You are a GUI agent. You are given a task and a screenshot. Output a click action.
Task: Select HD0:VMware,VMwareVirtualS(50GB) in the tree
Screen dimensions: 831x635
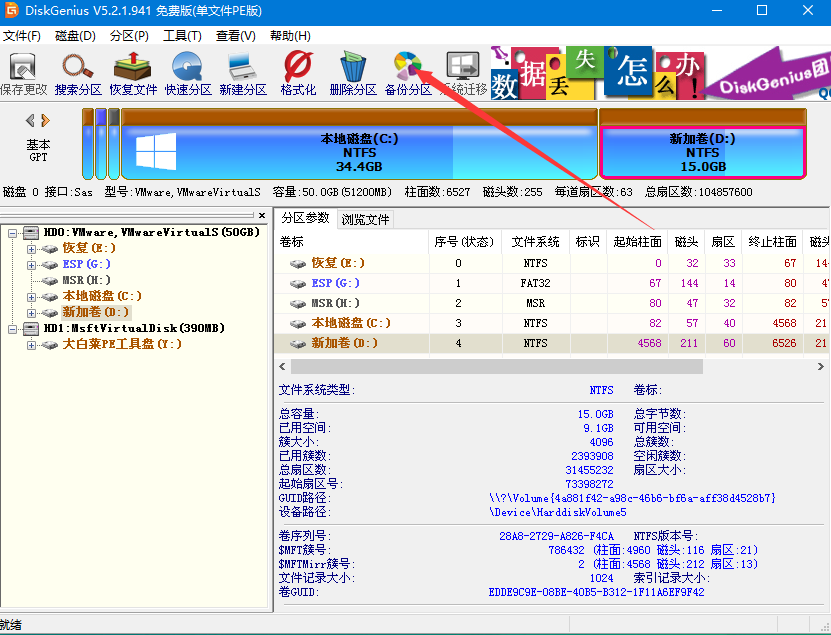click(152, 232)
